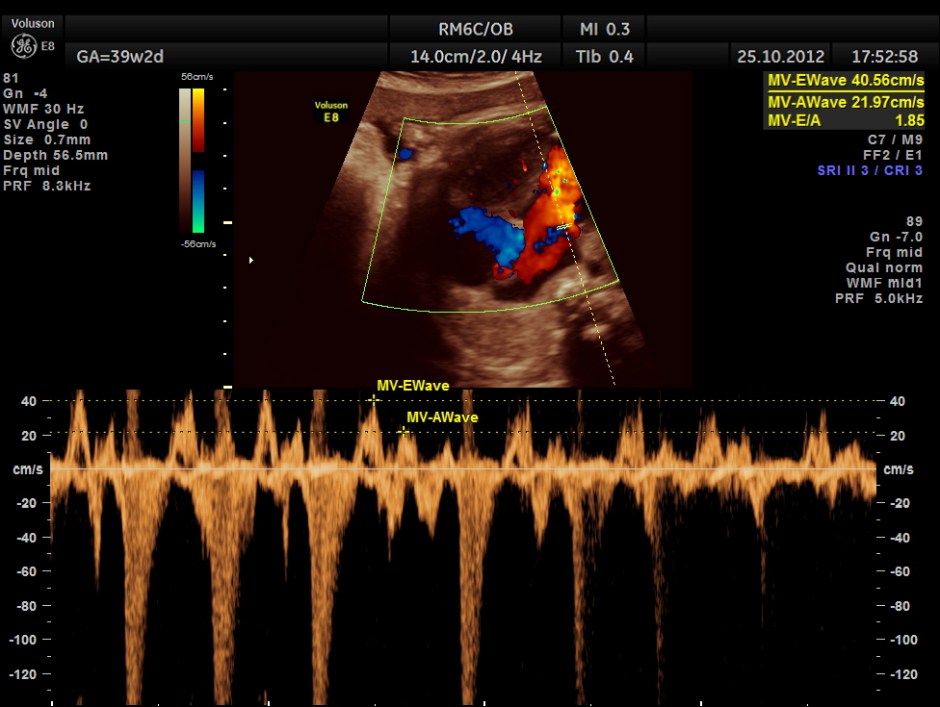Select the red-blue color Doppler velocity scale bar
The height and width of the screenshot is (707, 940).
pyautogui.click(x=198, y=160)
